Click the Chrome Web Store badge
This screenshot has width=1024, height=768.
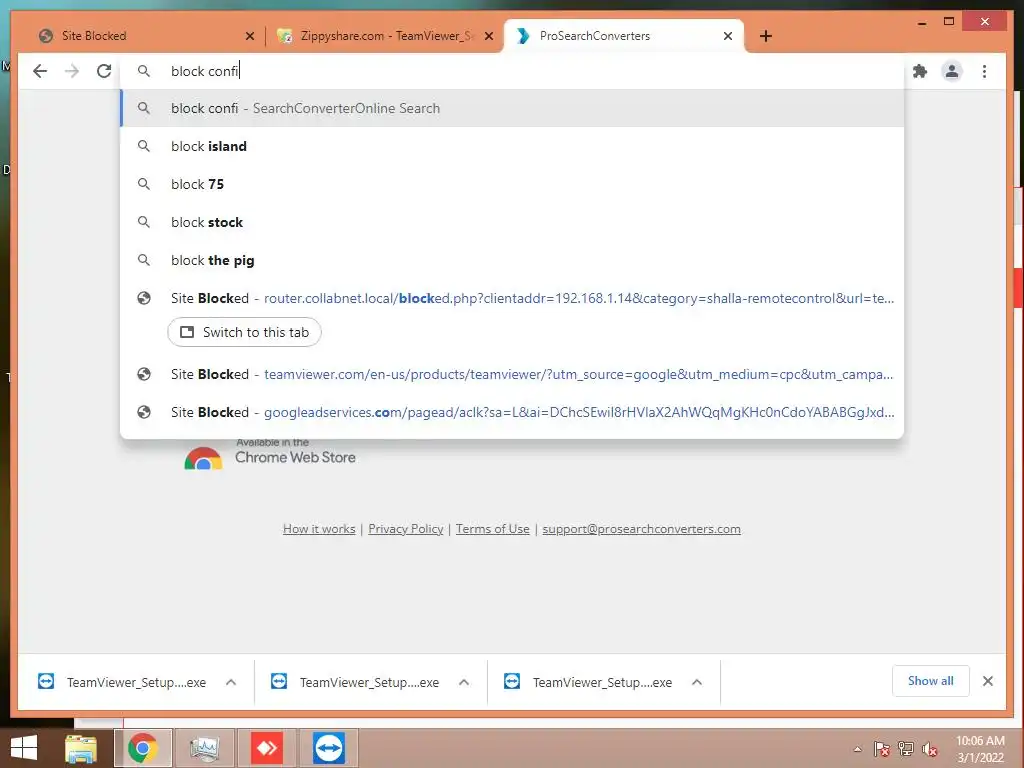coord(270,455)
